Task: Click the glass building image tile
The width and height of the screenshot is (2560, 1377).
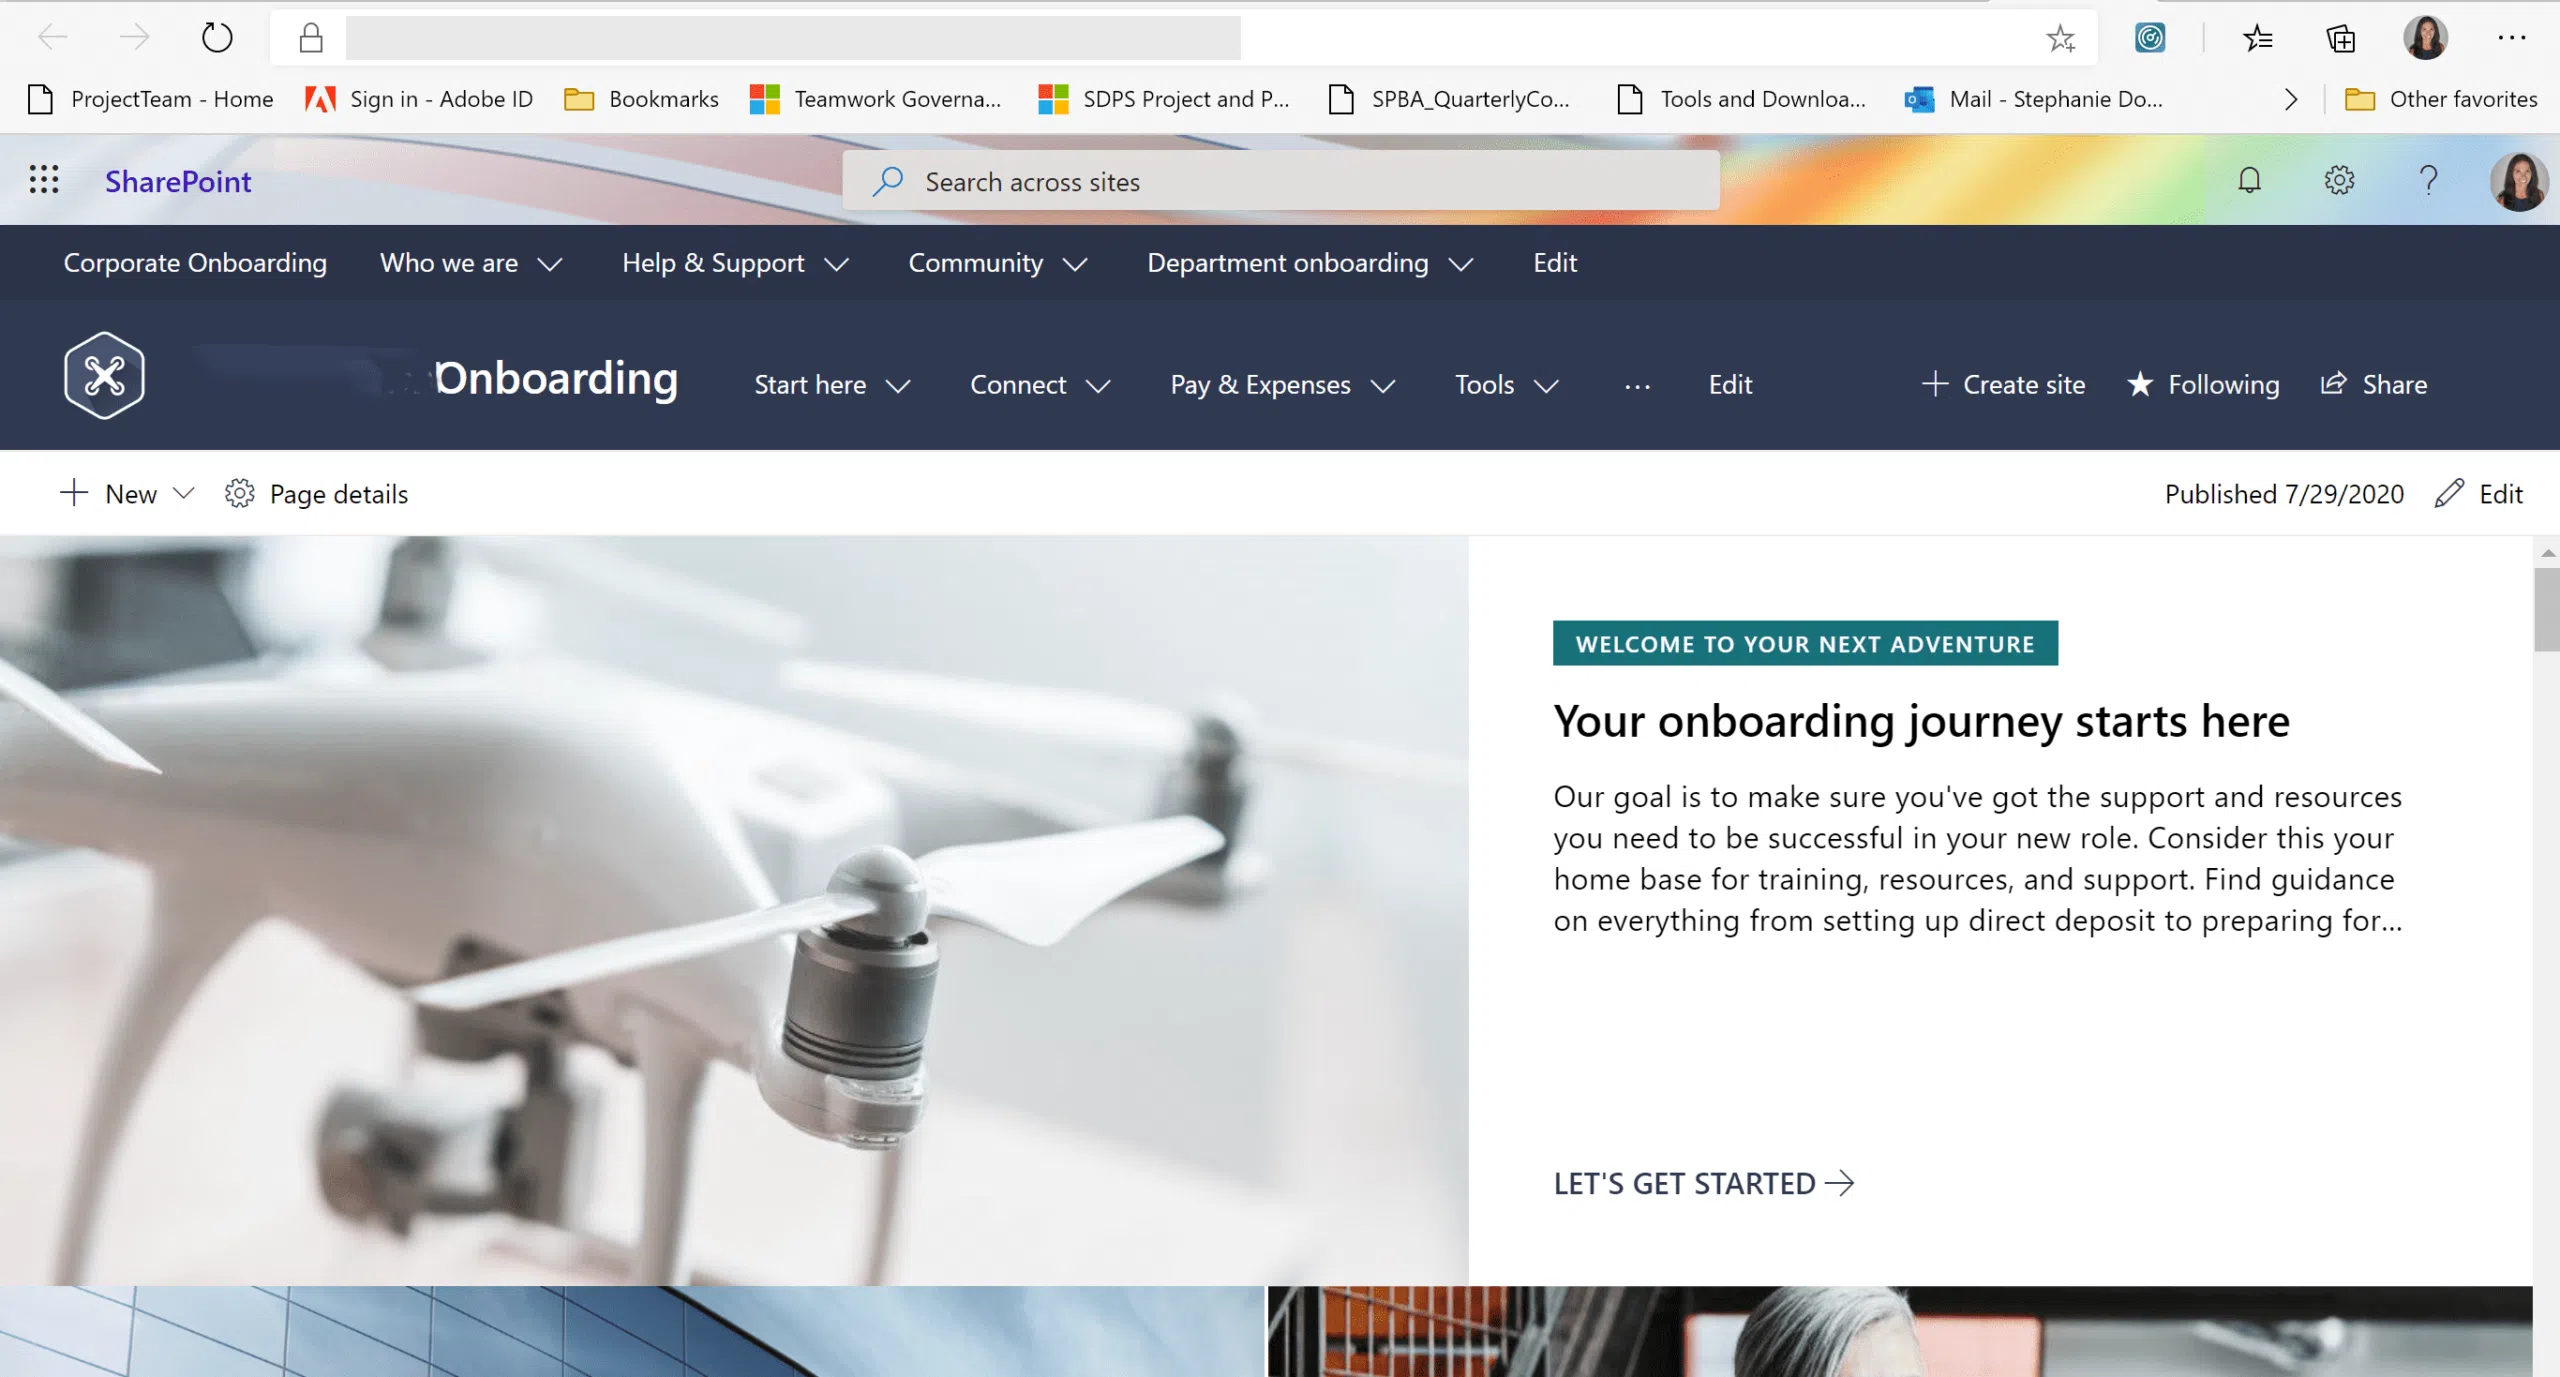Action: pyautogui.click(x=632, y=1331)
